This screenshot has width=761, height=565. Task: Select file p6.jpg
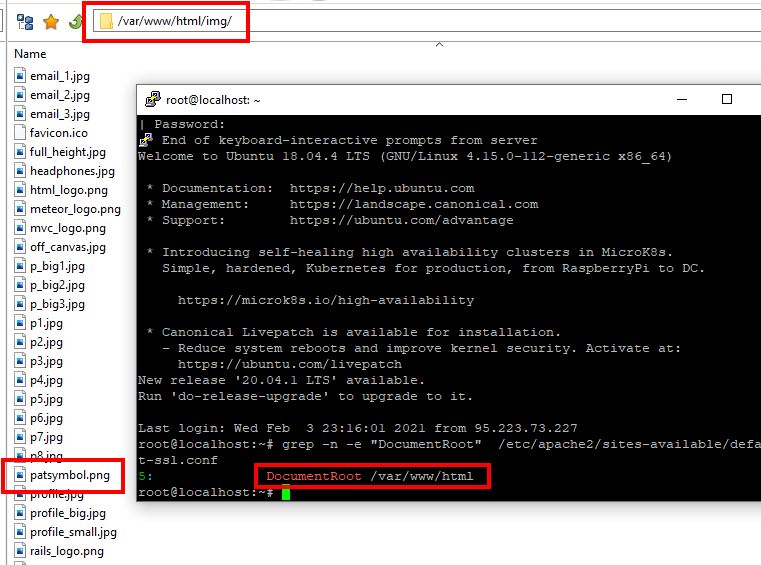[46, 418]
